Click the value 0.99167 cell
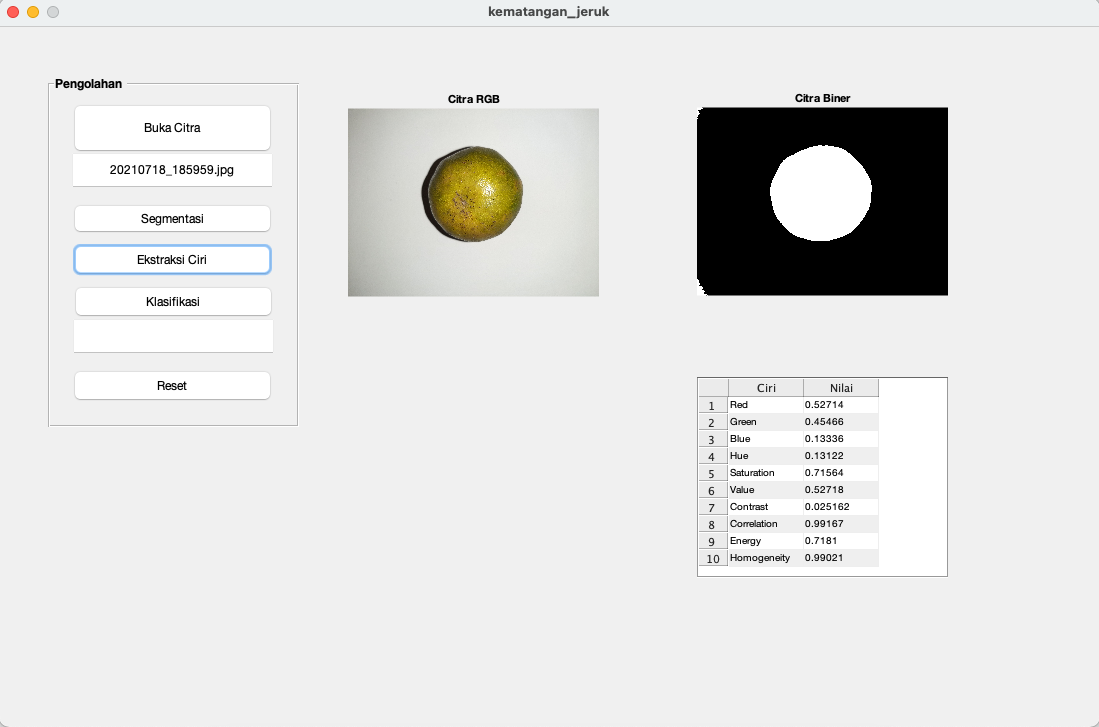The width and height of the screenshot is (1099, 727). tap(841, 524)
